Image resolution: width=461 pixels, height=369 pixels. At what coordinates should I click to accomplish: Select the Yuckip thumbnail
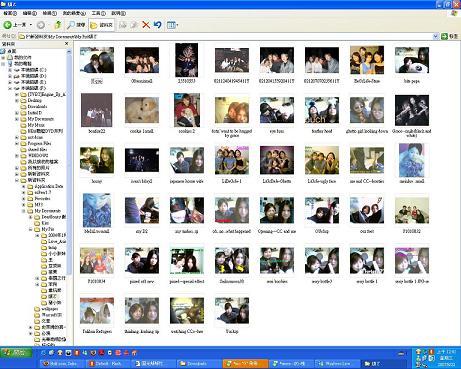coord(232,311)
